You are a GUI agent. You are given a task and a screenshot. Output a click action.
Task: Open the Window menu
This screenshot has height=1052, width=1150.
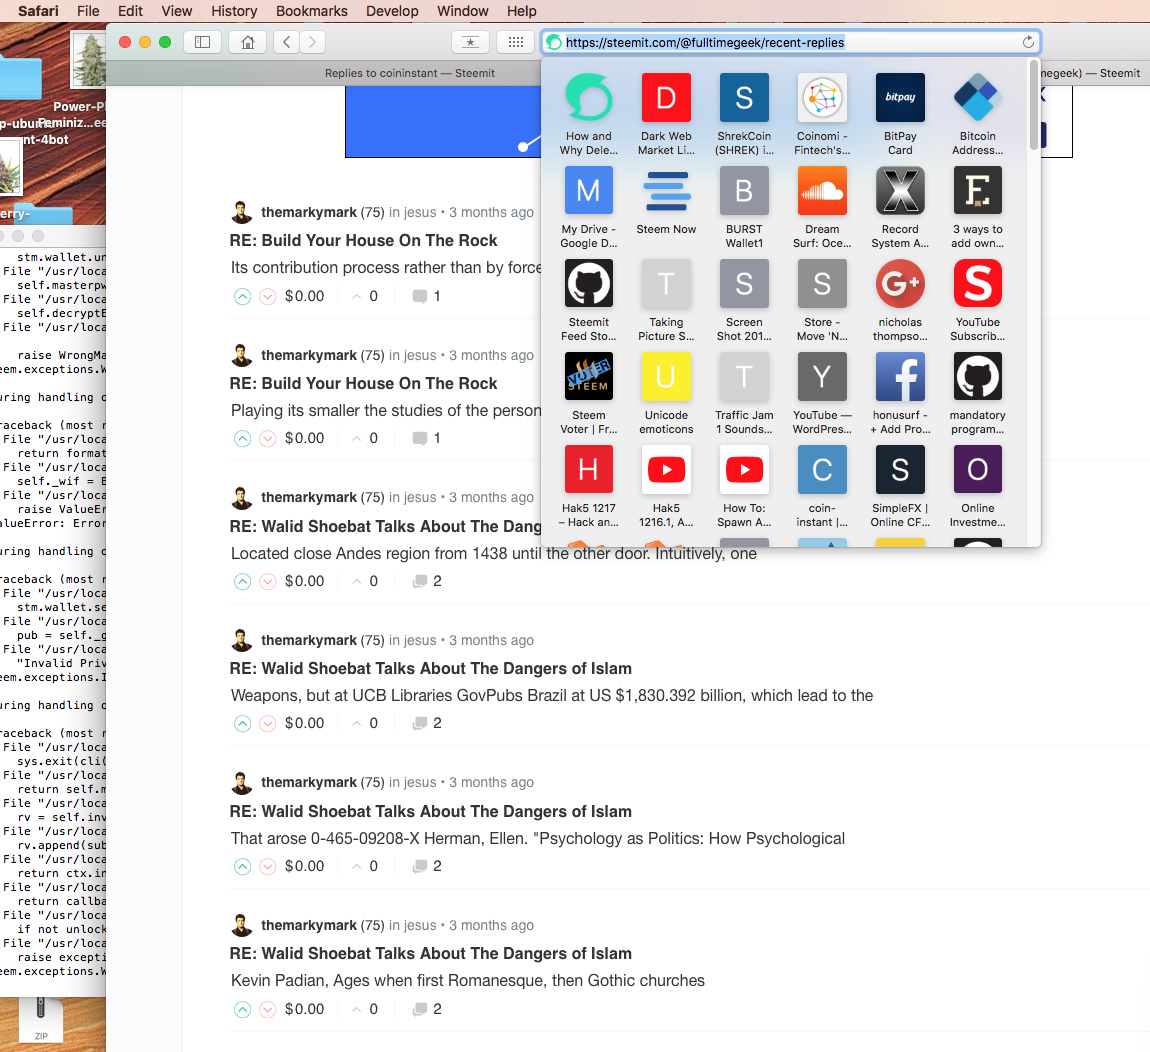point(463,11)
